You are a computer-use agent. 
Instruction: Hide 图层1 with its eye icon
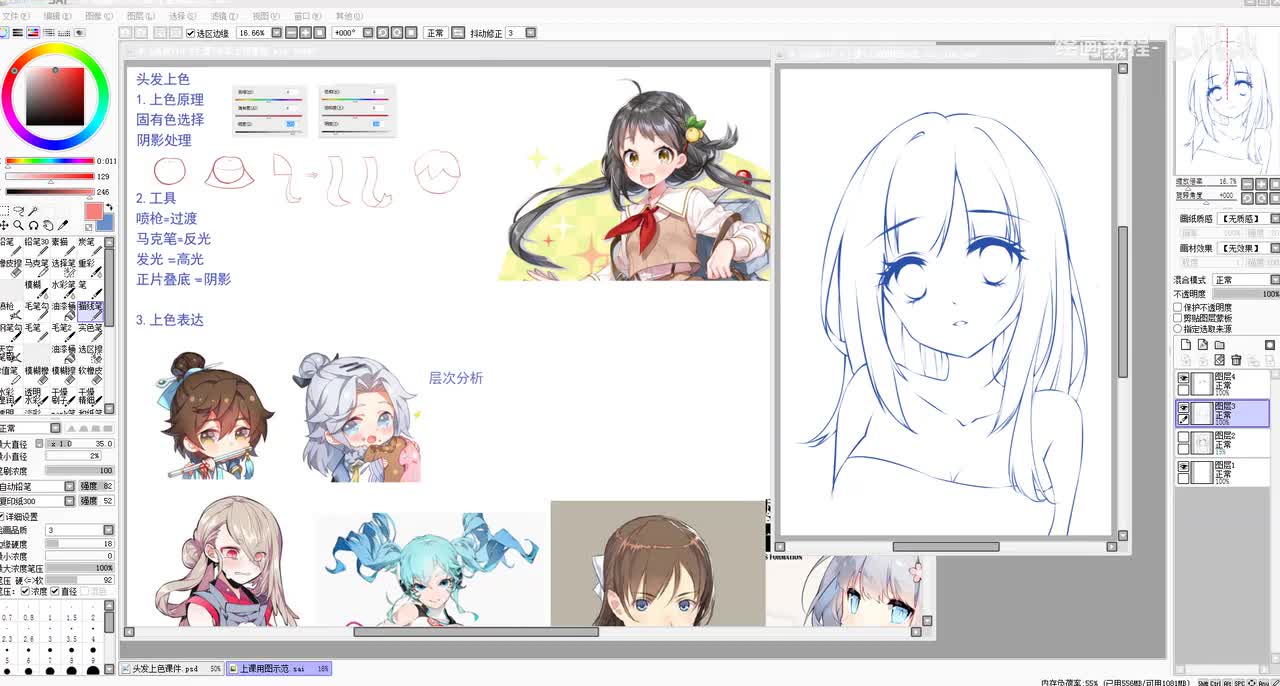point(1184,466)
